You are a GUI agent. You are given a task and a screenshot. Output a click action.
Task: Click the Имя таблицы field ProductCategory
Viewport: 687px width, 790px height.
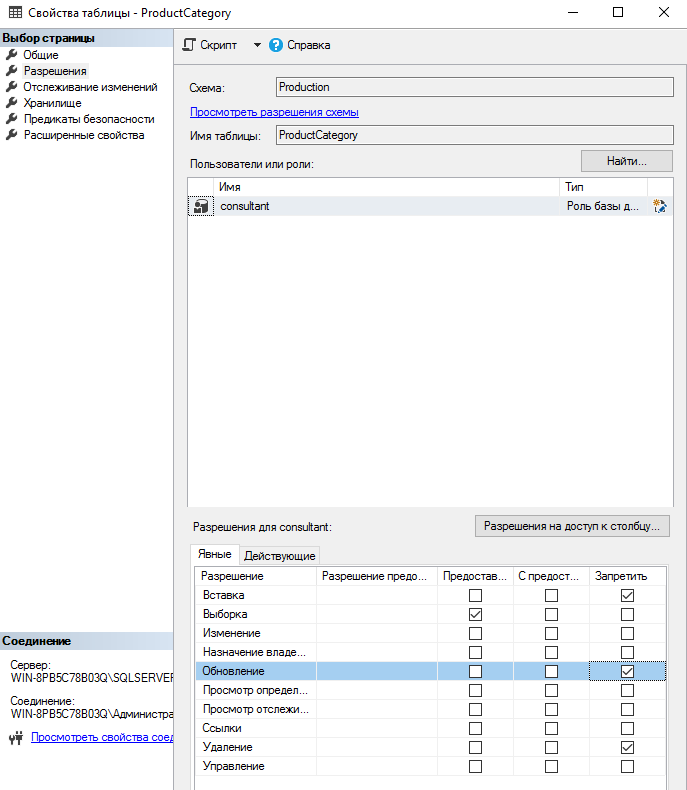[474, 135]
